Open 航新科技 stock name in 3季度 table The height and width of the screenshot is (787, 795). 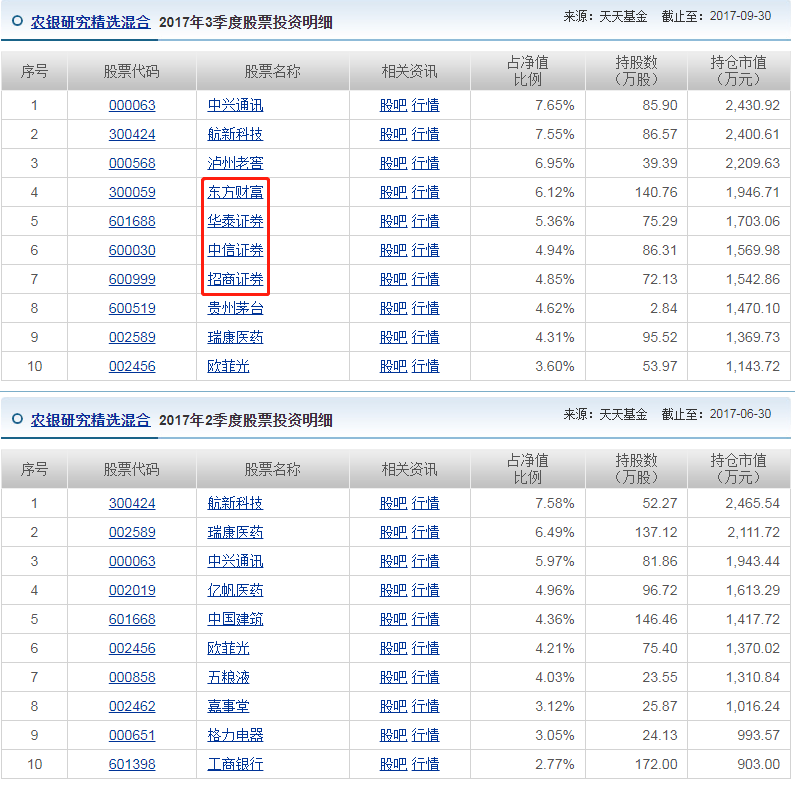(x=235, y=134)
